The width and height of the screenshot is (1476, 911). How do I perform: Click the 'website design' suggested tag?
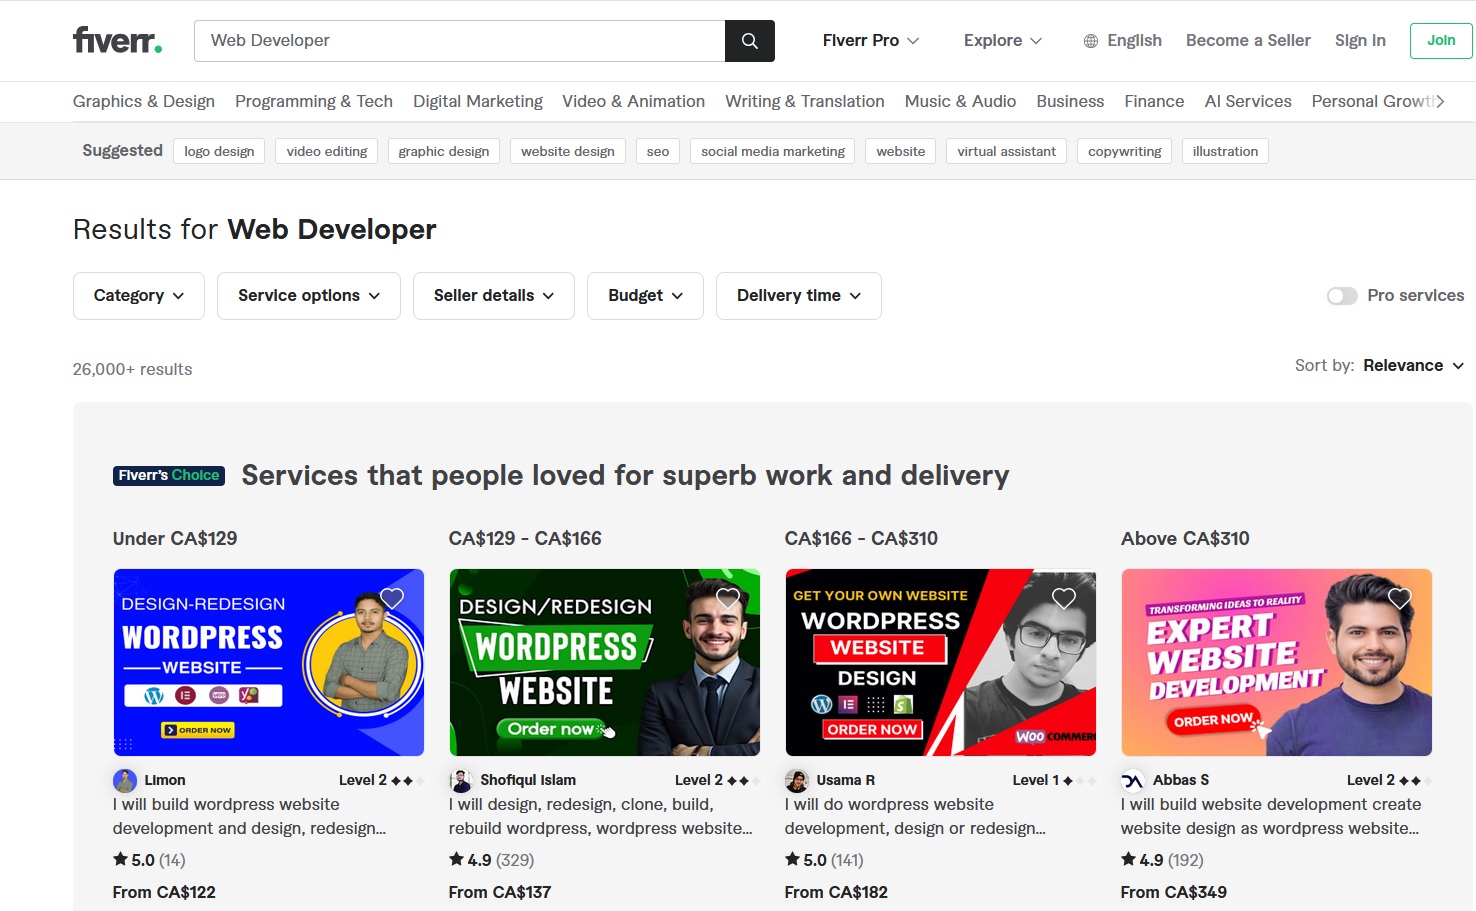568,151
